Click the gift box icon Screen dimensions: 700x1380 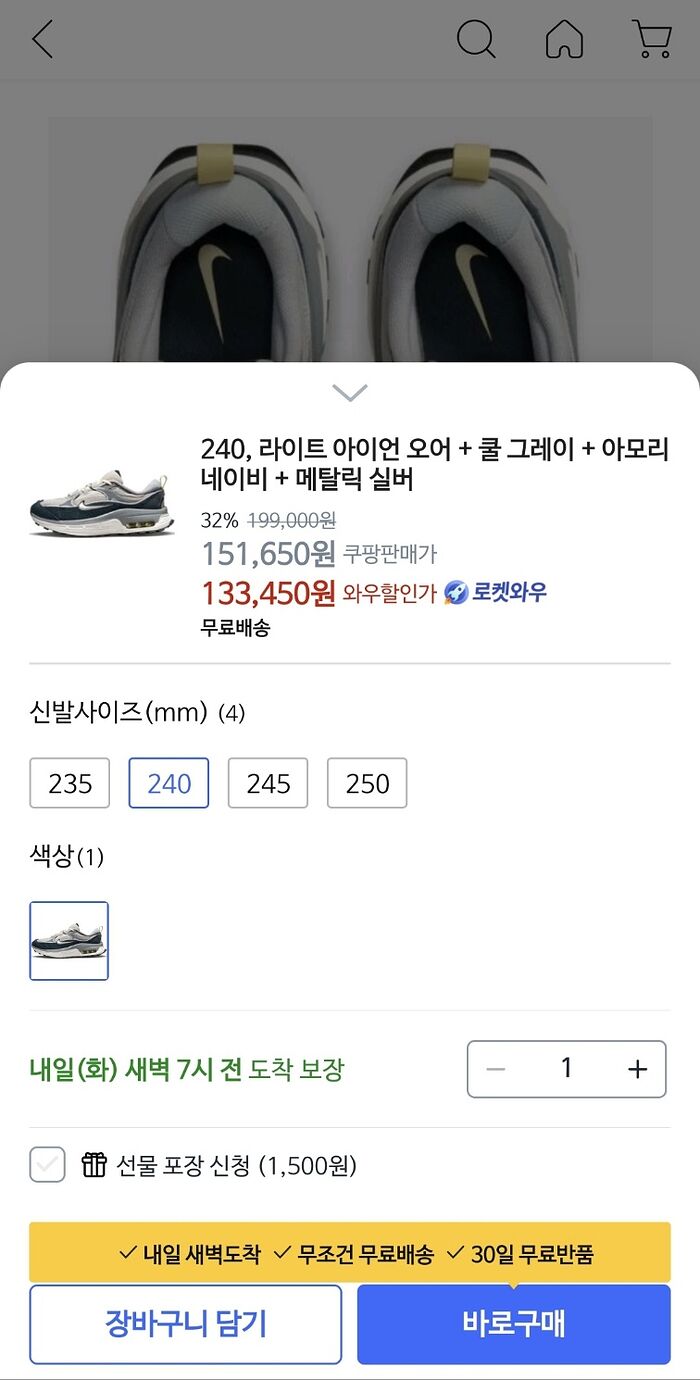(x=94, y=1165)
